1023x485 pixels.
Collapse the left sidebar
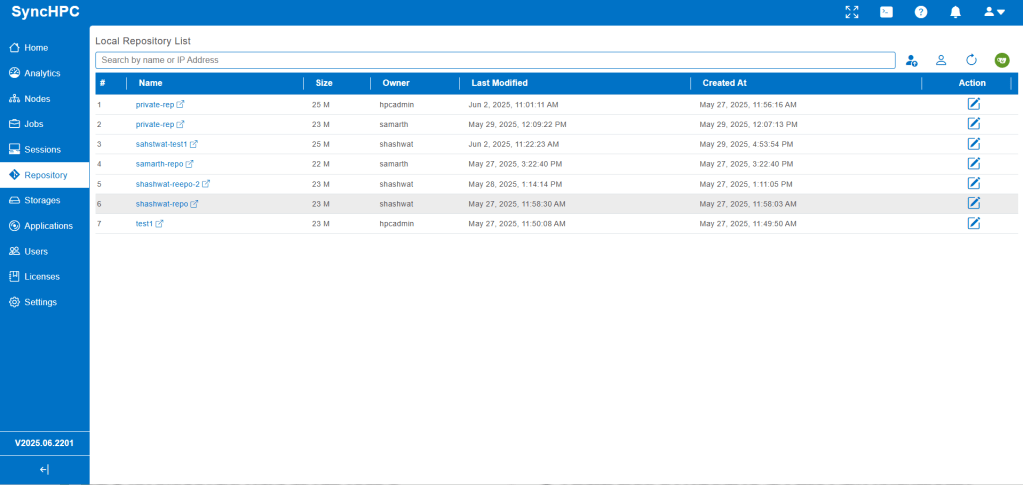point(44,469)
